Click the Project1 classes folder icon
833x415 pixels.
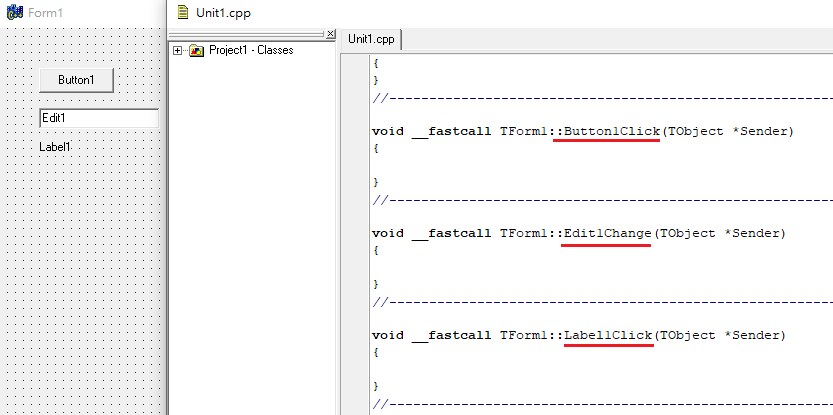tap(197, 50)
